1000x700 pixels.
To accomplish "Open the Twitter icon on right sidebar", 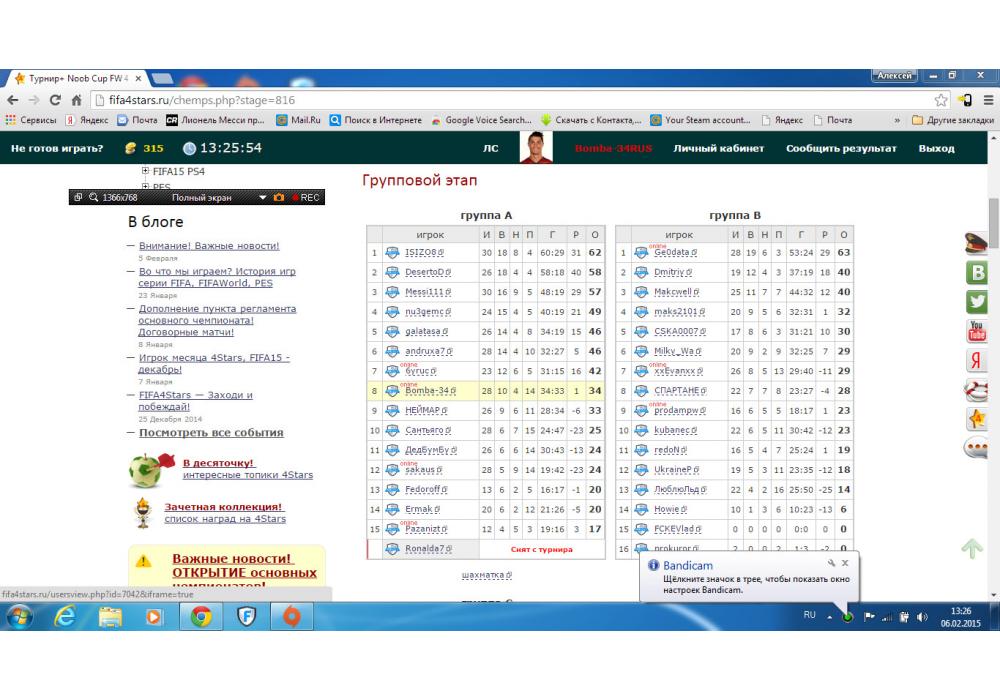I will (x=977, y=301).
